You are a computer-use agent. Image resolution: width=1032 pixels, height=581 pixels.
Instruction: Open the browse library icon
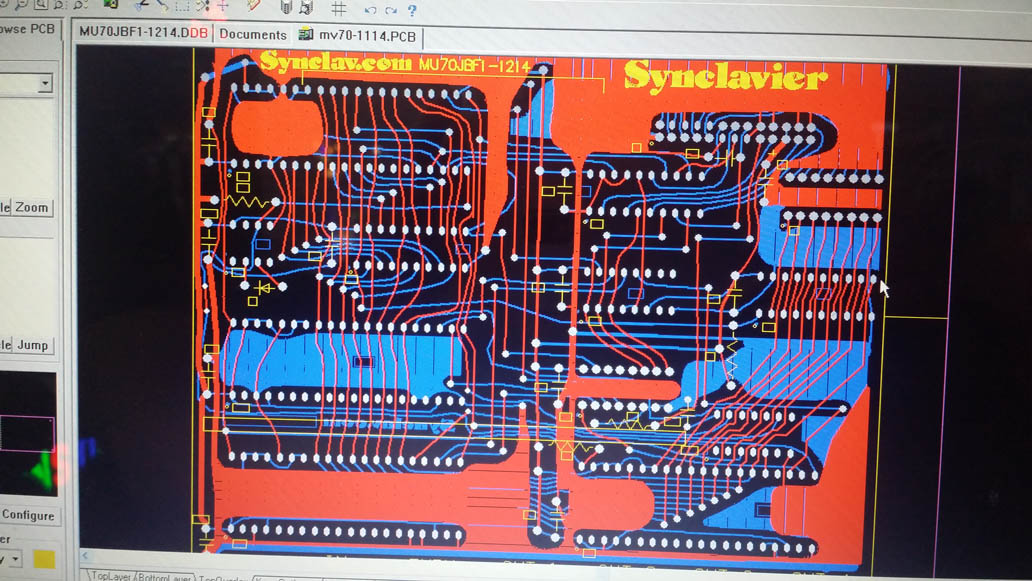[306, 7]
